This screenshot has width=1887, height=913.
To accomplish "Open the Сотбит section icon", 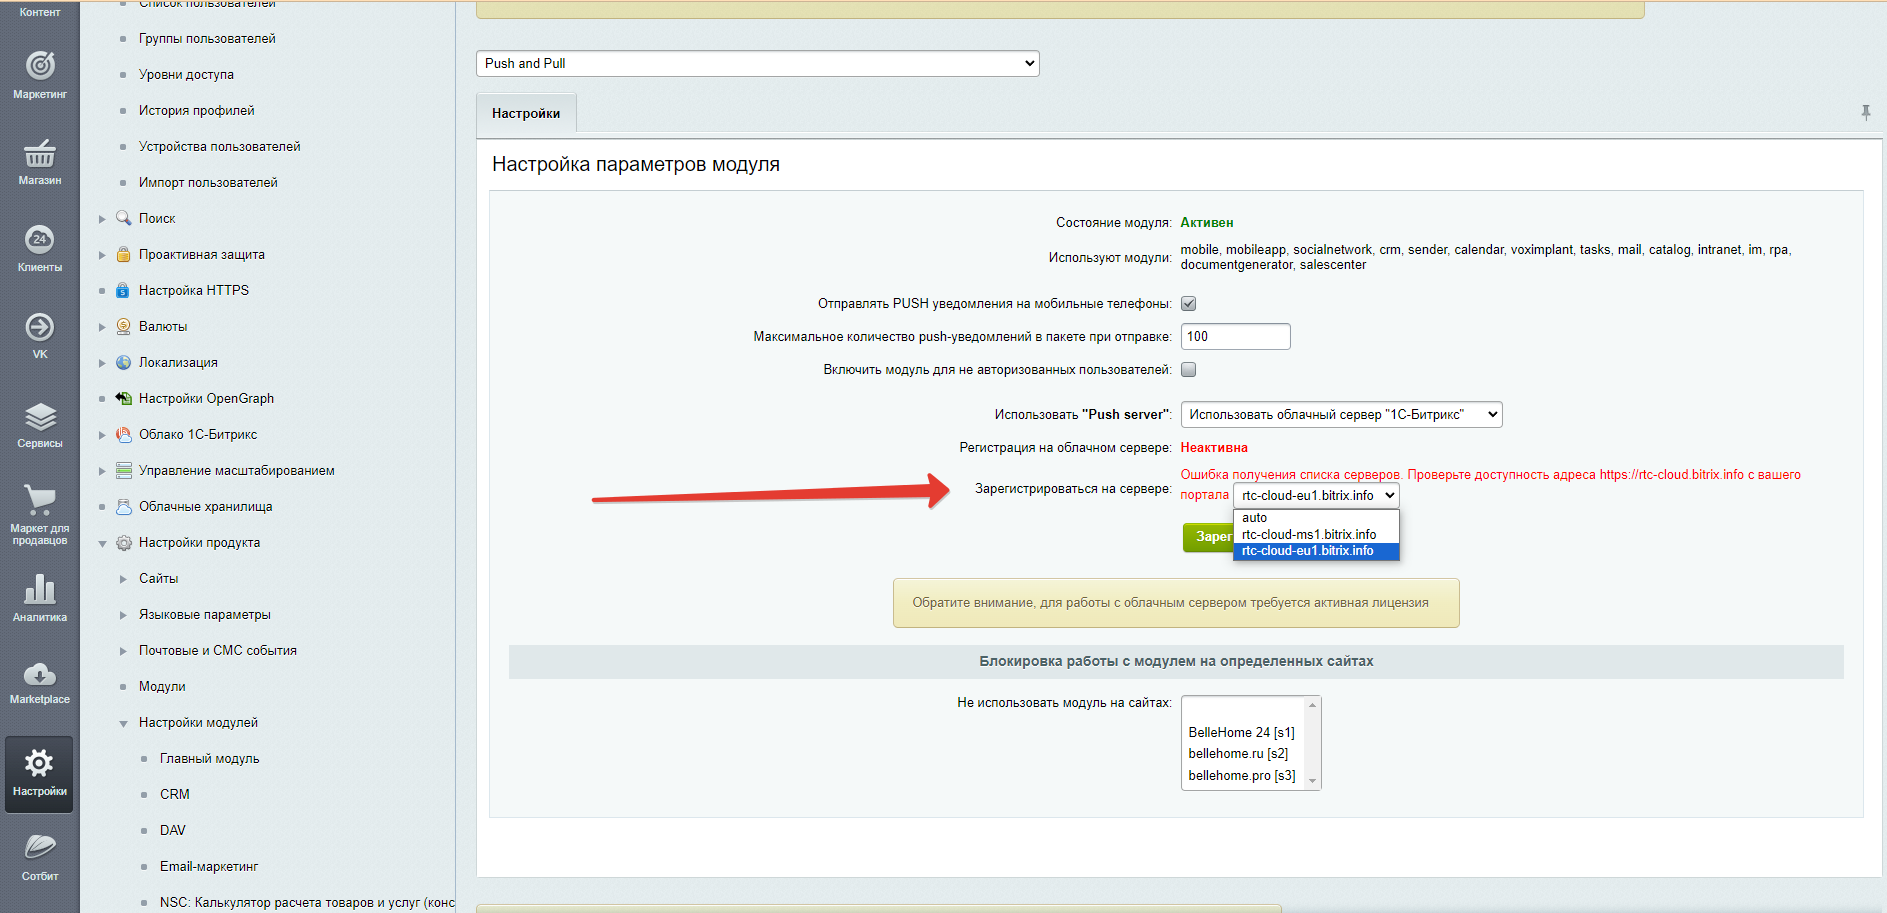I will click(x=40, y=847).
